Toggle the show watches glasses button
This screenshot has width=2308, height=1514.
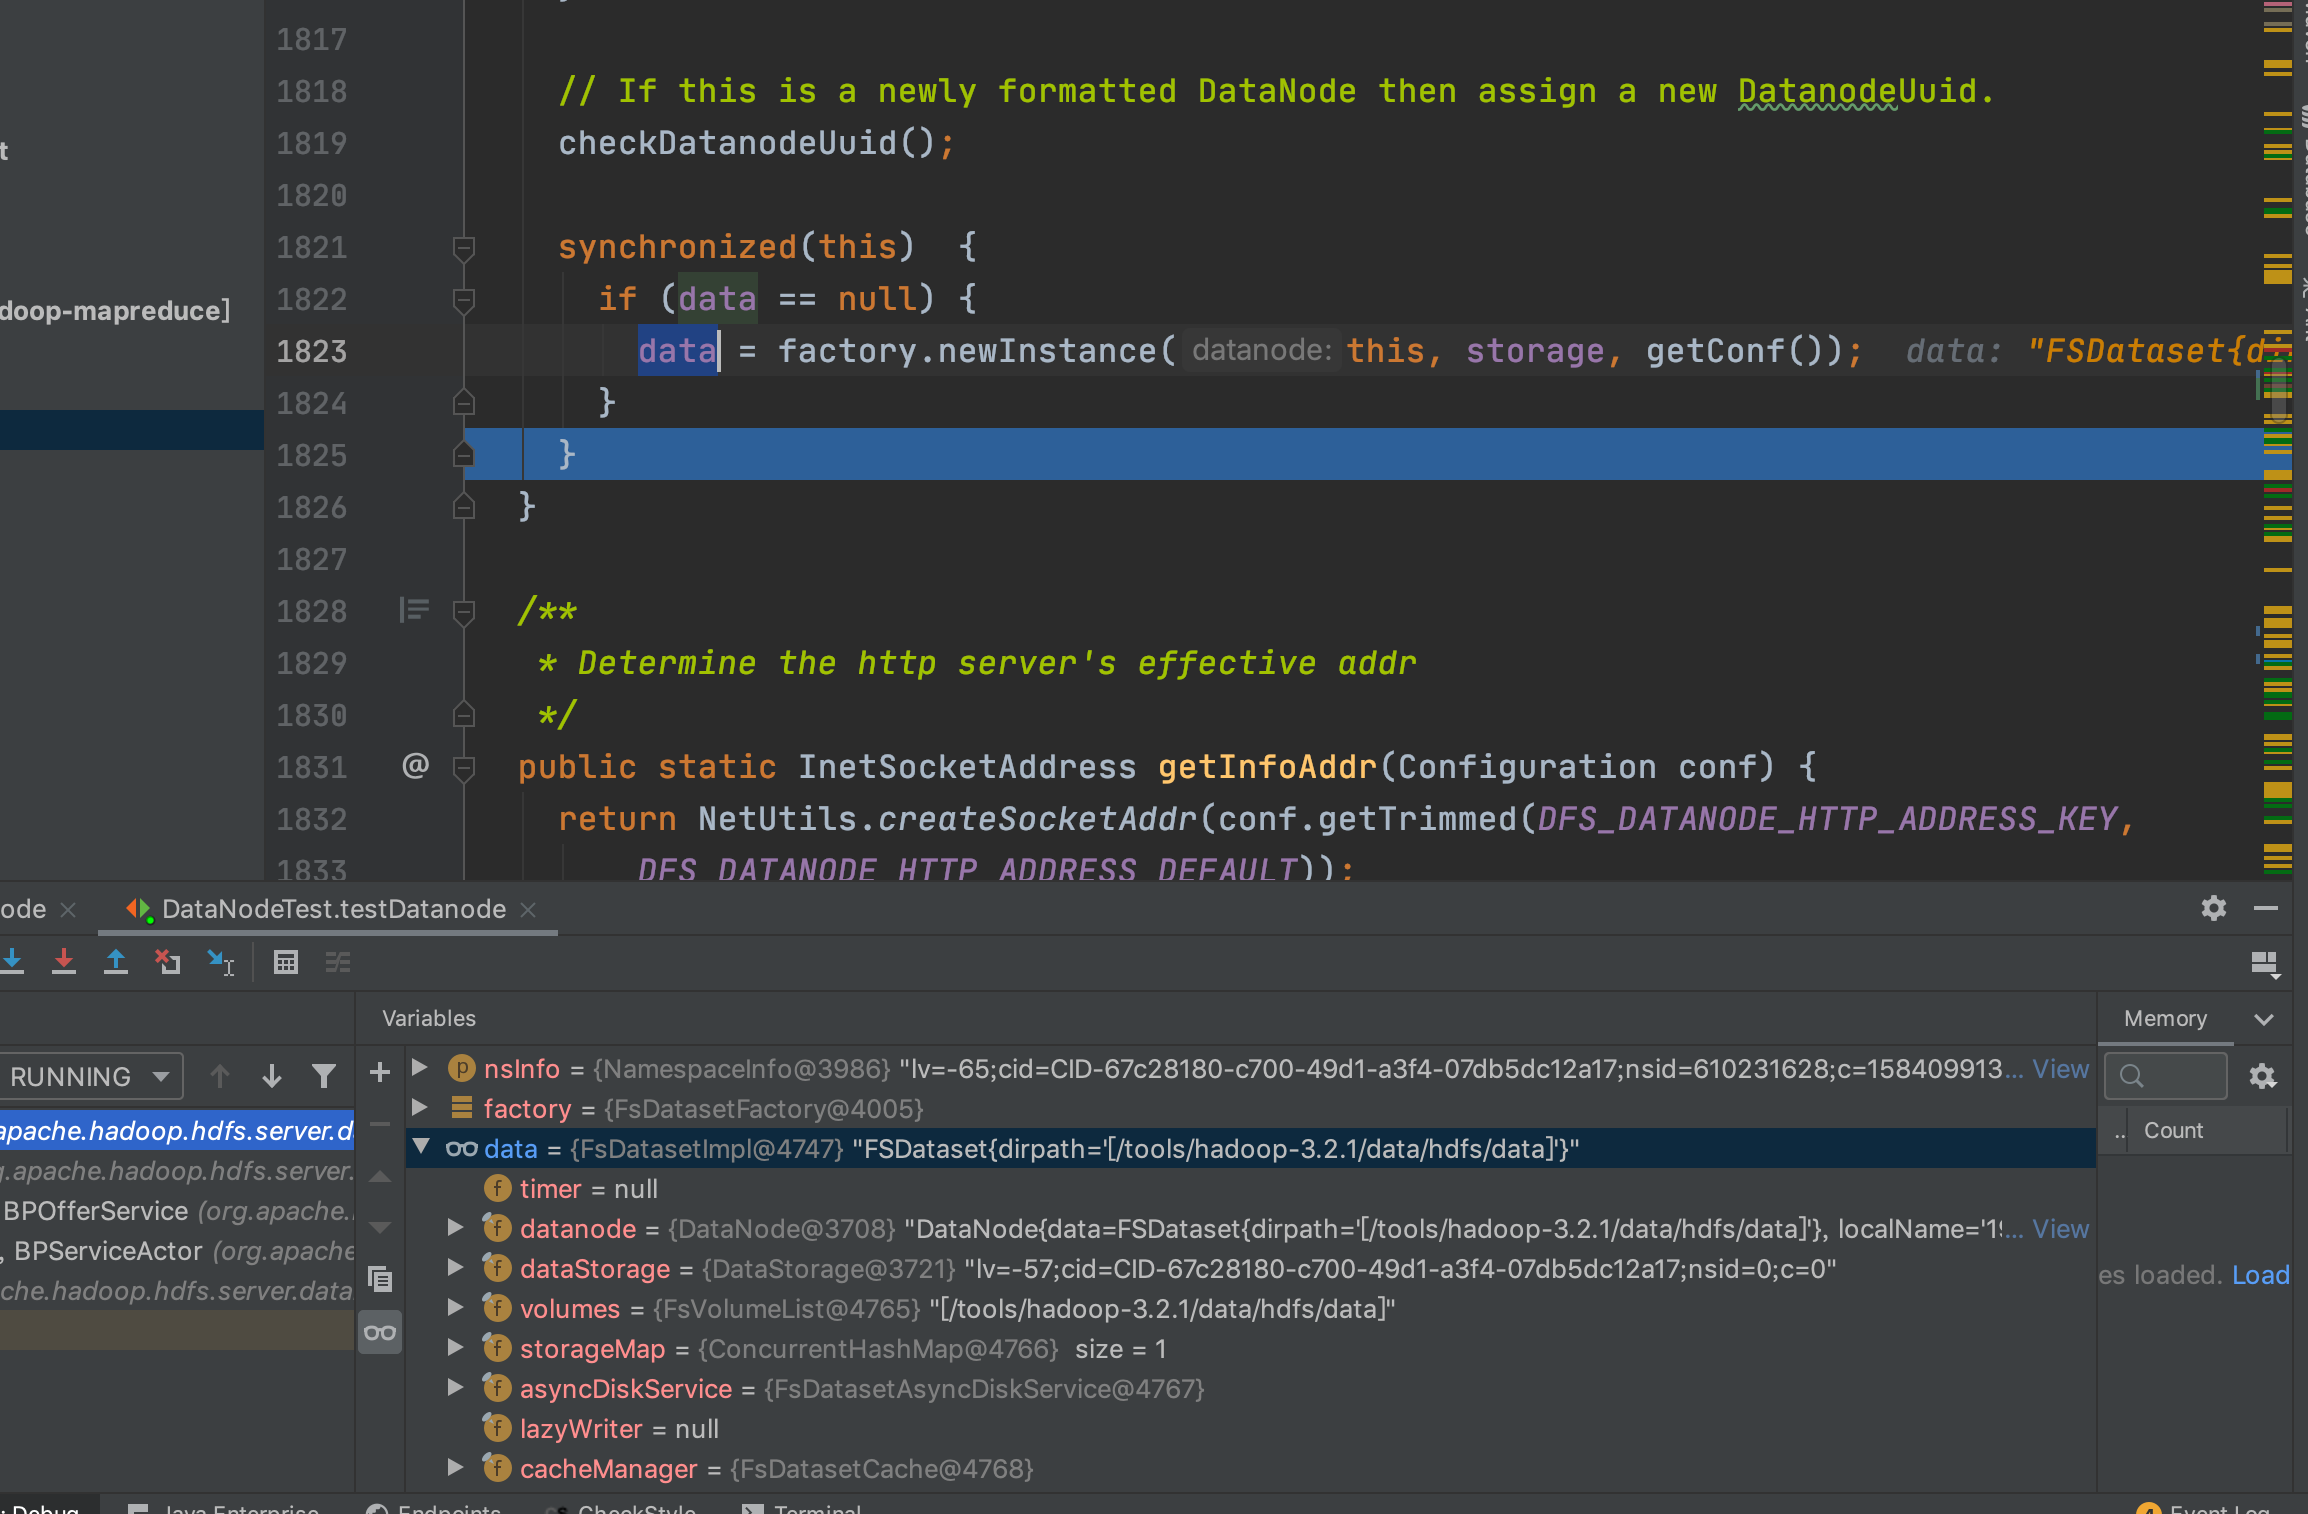(x=380, y=1332)
